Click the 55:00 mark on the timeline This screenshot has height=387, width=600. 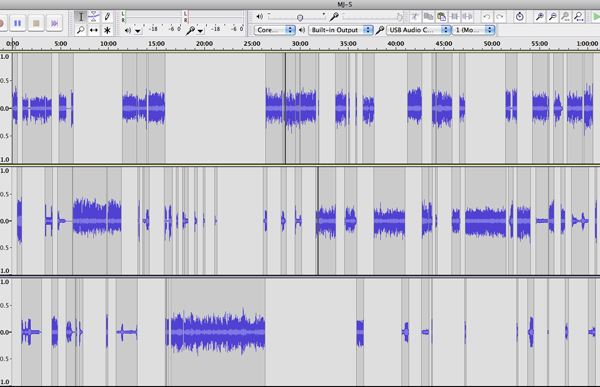[x=540, y=44]
